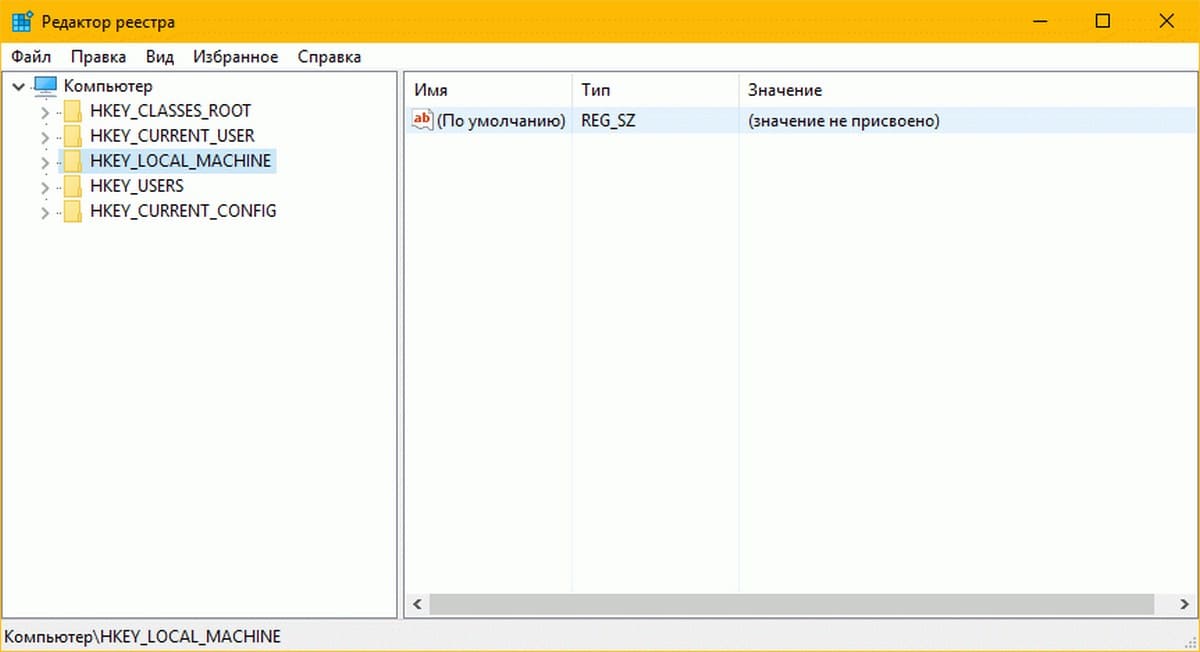Open the Справка menu

click(329, 57)
